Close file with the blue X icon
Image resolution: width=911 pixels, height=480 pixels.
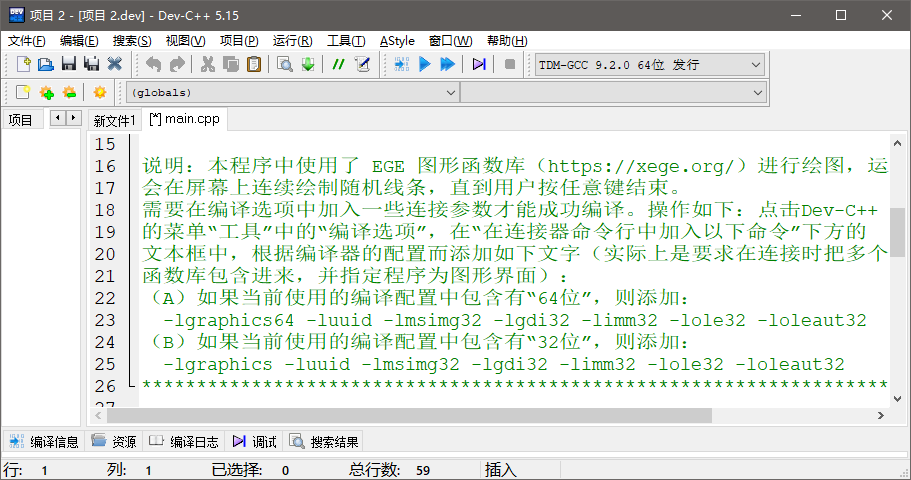point(114,64)
